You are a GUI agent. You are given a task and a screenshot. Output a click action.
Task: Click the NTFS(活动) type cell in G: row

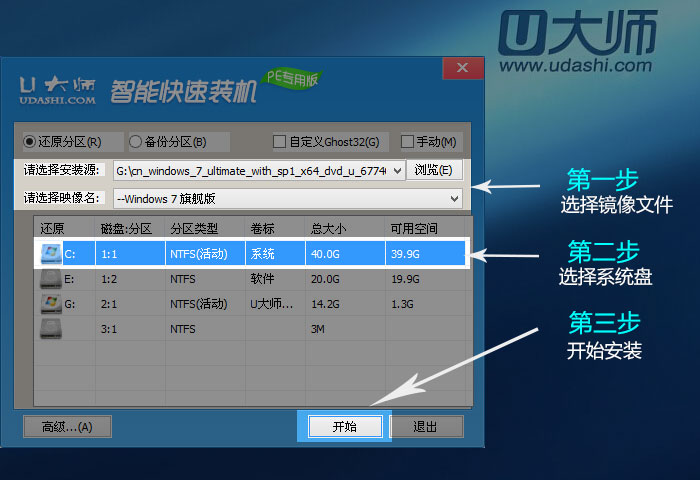pos(205,304)
